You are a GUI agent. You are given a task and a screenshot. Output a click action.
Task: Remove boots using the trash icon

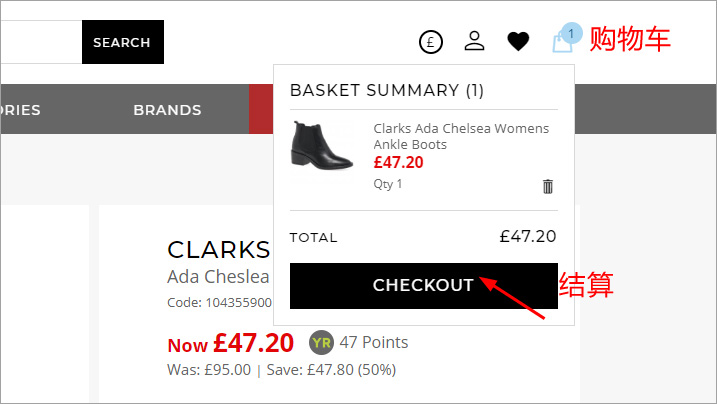point(547,186)
